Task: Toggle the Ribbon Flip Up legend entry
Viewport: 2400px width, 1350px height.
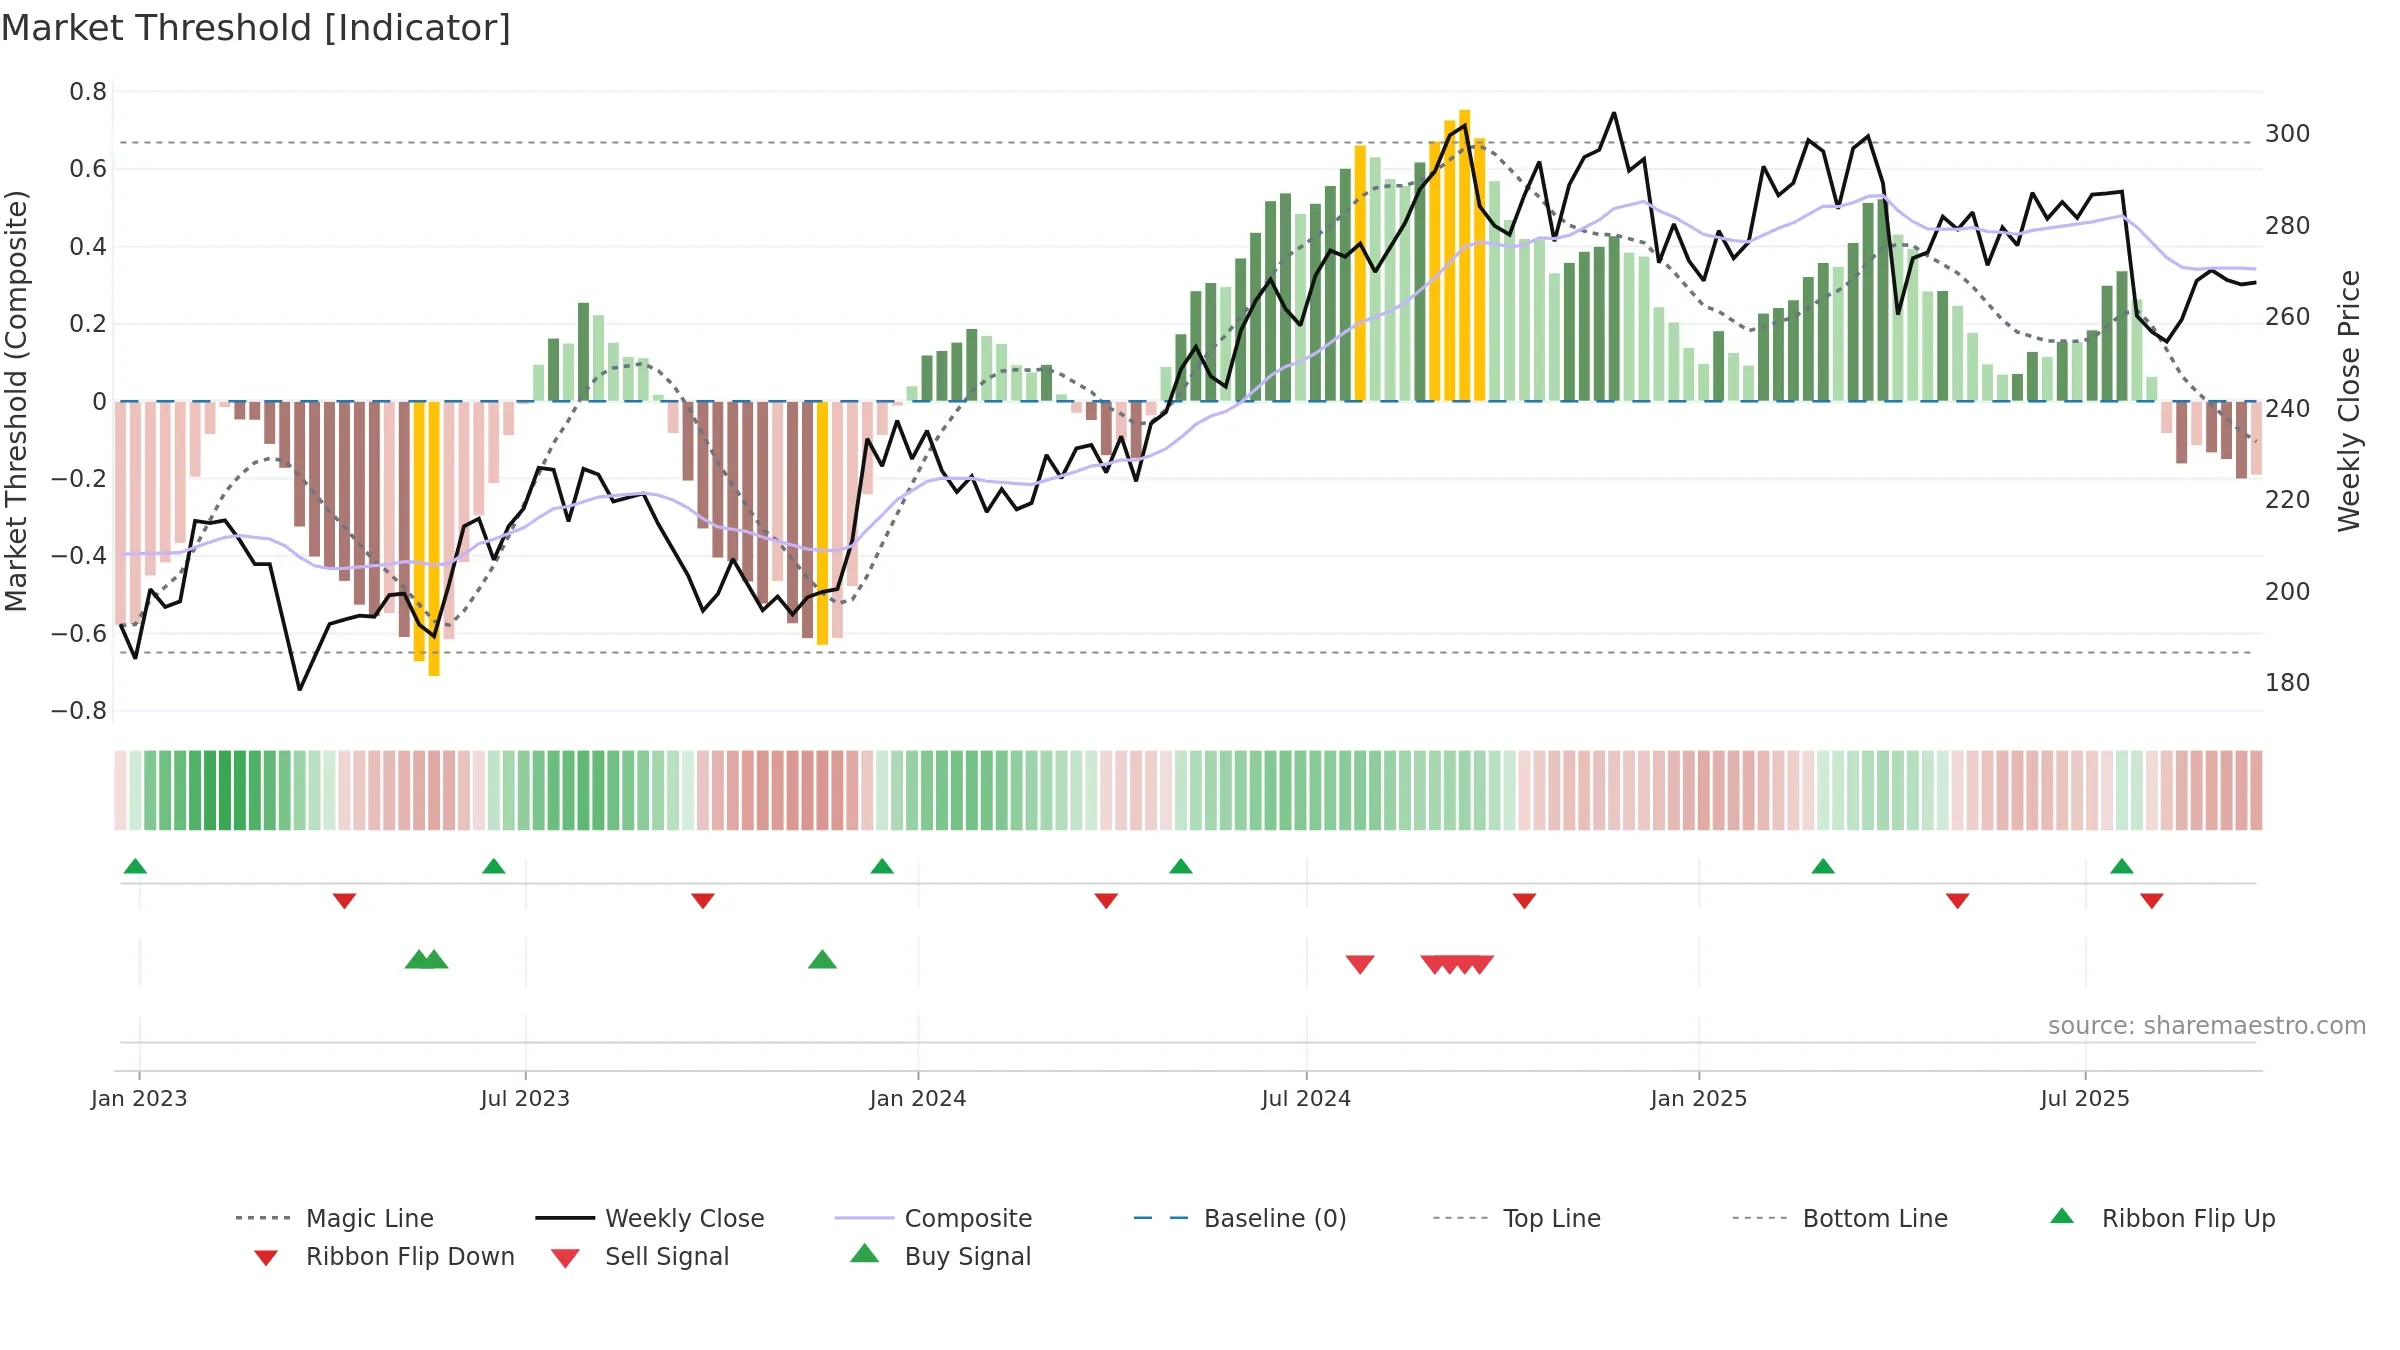Action: (2162, 1218)
